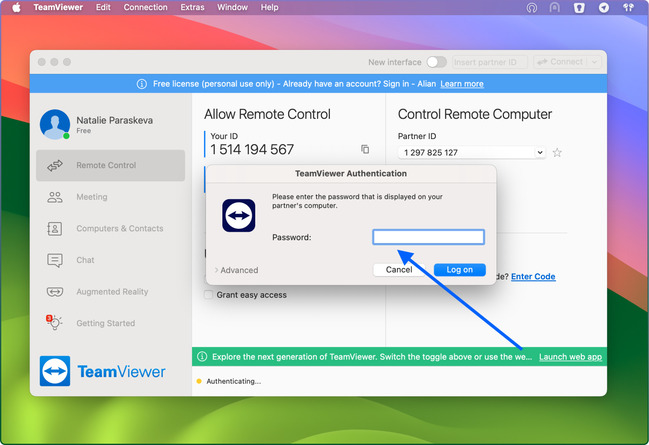649x445 pixels.
Task: Click the Authenticating... status text
Action: point(233,381)
